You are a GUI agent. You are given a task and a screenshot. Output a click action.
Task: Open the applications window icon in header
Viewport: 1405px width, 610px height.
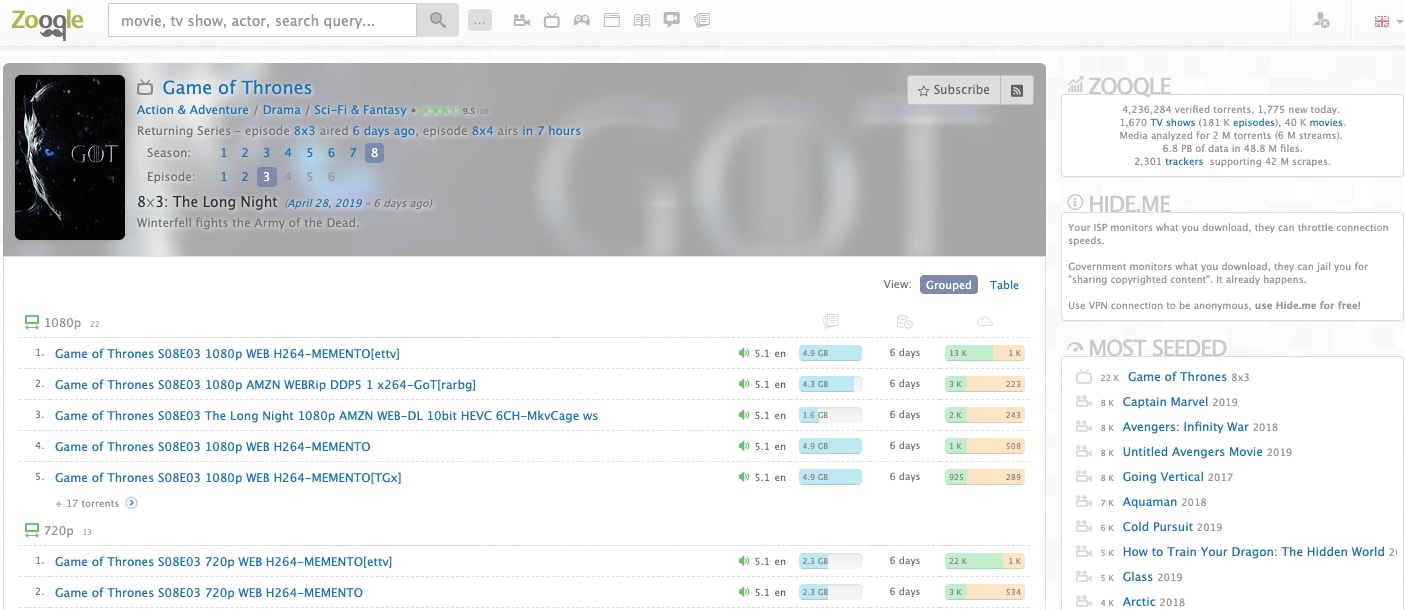click(611, 20)
